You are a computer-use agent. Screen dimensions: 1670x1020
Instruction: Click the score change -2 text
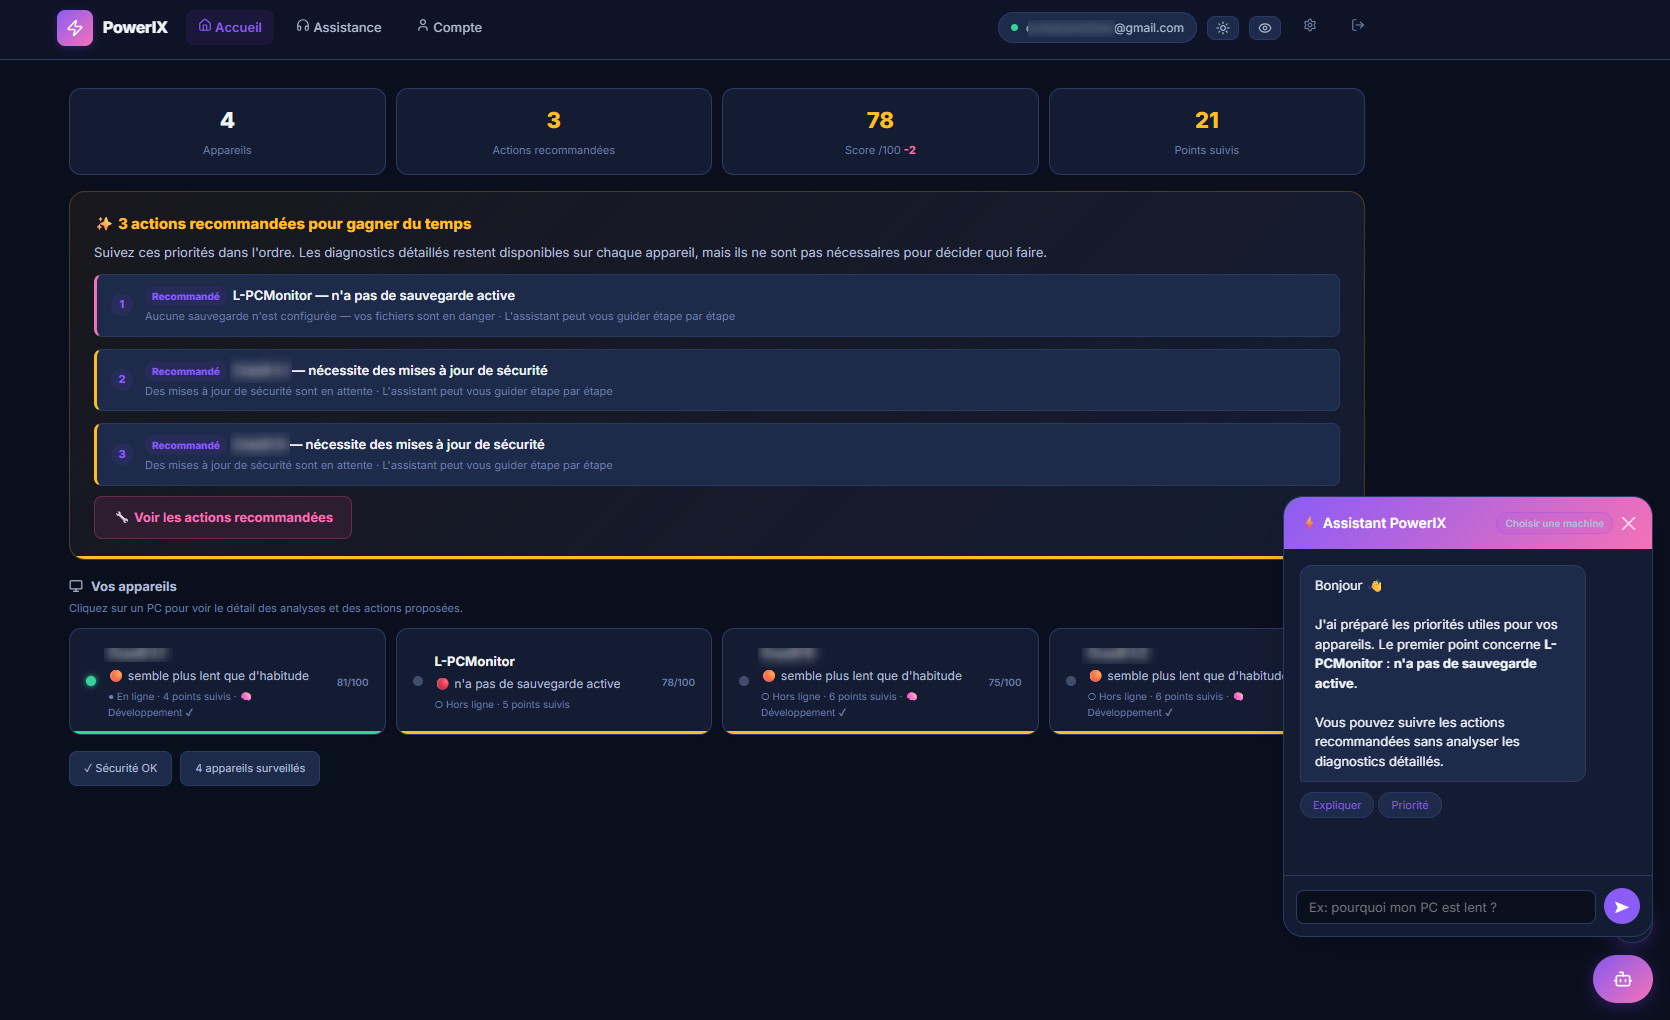(x=910, y=150)
